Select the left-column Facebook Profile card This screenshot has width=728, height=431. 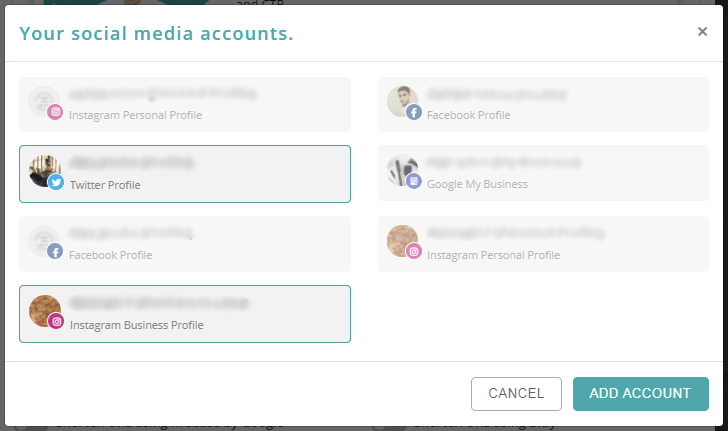click(185, 244)
